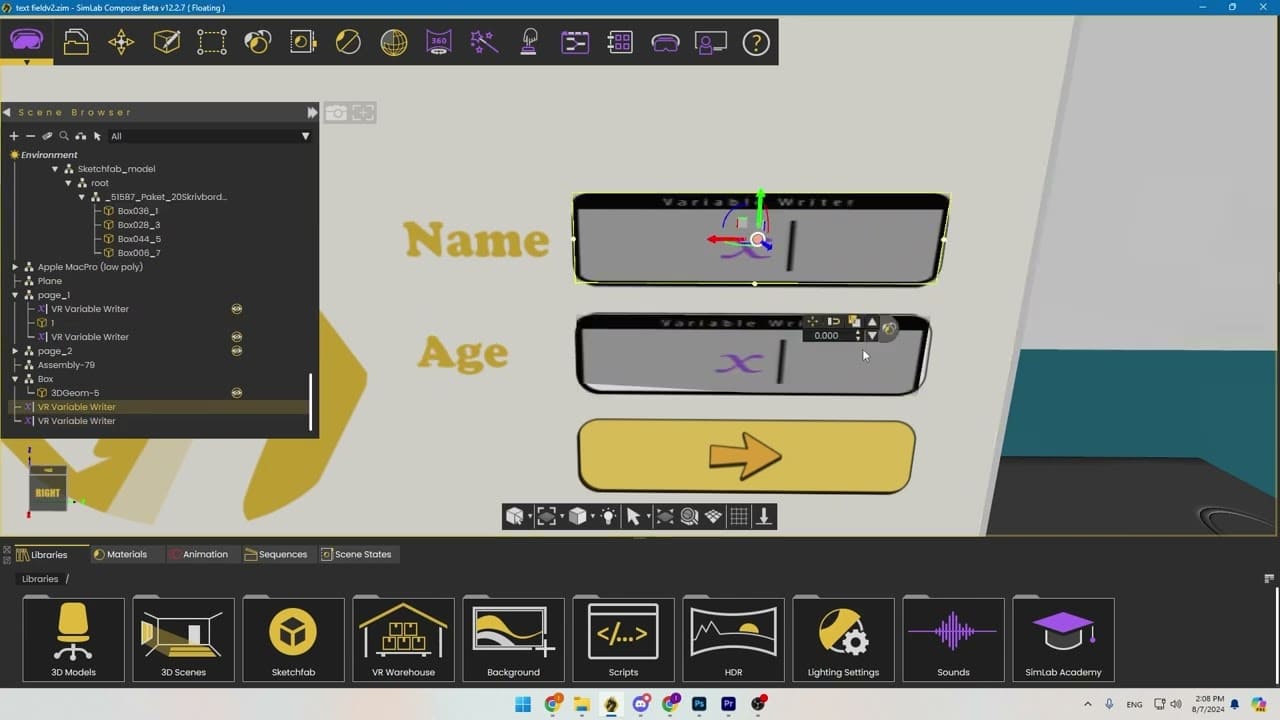This screenshot has height=720, width=1280.
Task: Select Assembly-79 in the scene tree
Action: coord(66,365)
